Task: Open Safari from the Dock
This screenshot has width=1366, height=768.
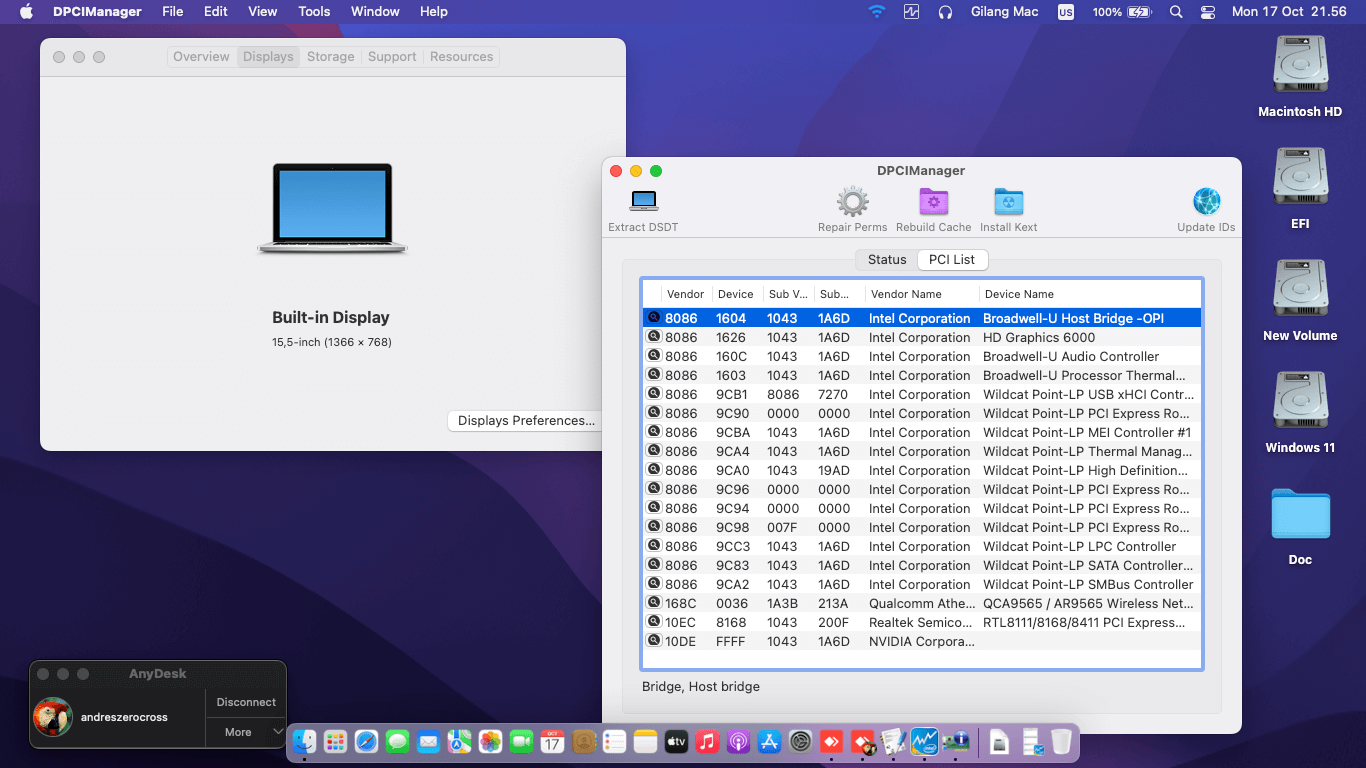Action: pos(366,741)
